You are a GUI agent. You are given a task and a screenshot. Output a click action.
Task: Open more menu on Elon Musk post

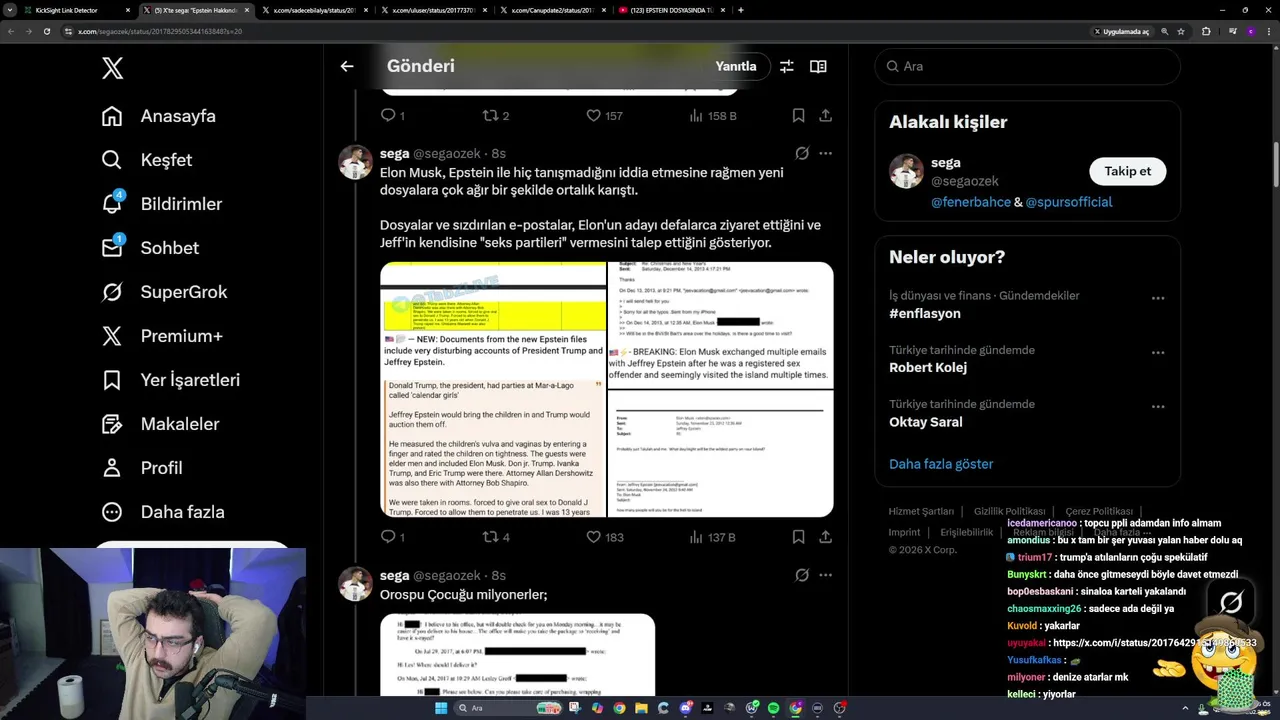(x=826, y=154)
